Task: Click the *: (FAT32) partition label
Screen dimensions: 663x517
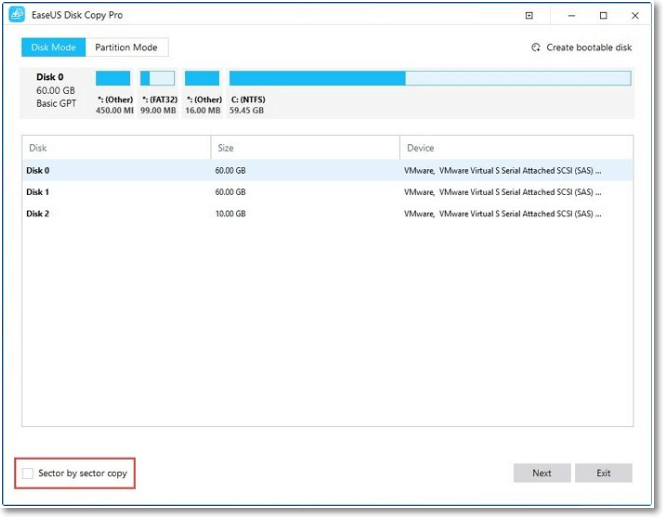Action: (x=160, y=99)
